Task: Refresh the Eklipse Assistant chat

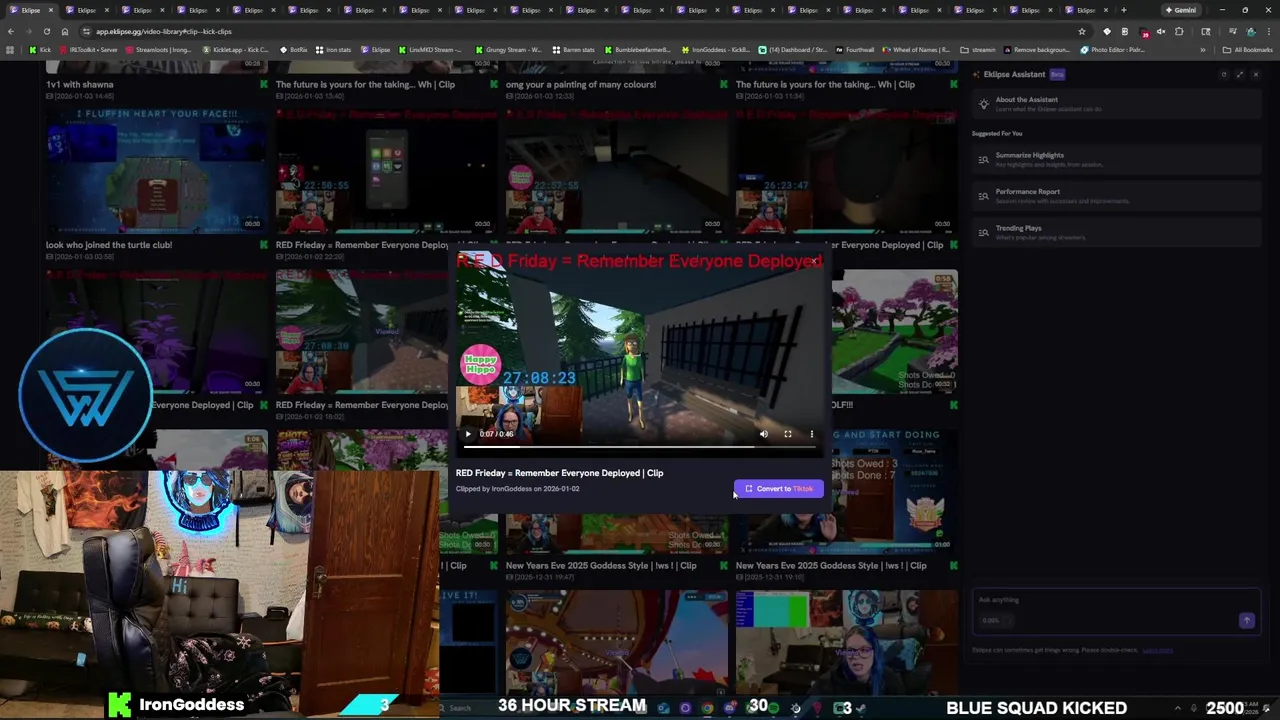Action: tap(1223, 74)
